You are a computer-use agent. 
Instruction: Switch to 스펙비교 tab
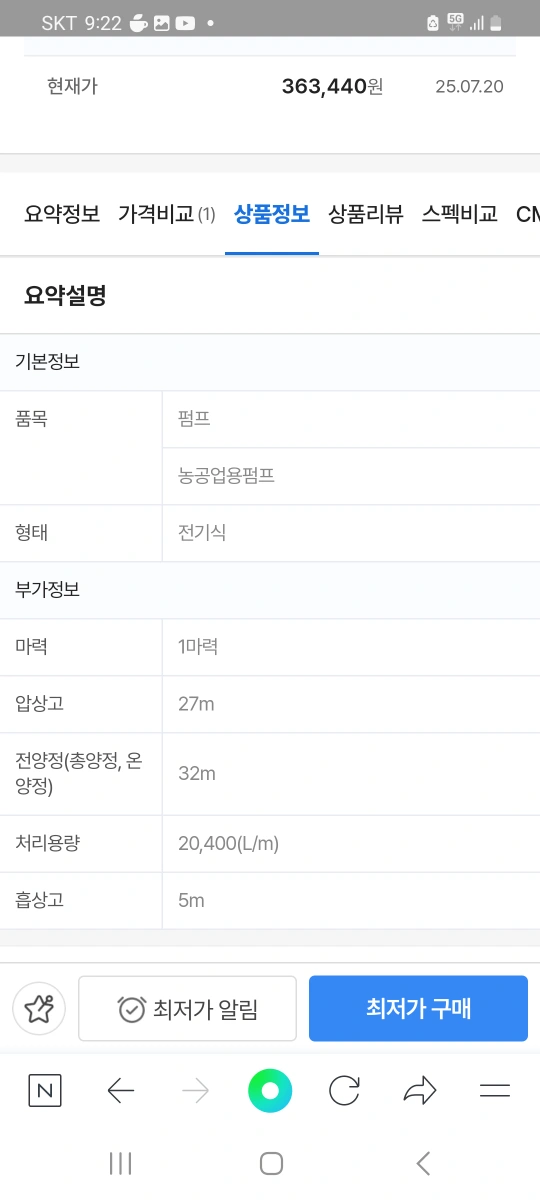point(459,214)
